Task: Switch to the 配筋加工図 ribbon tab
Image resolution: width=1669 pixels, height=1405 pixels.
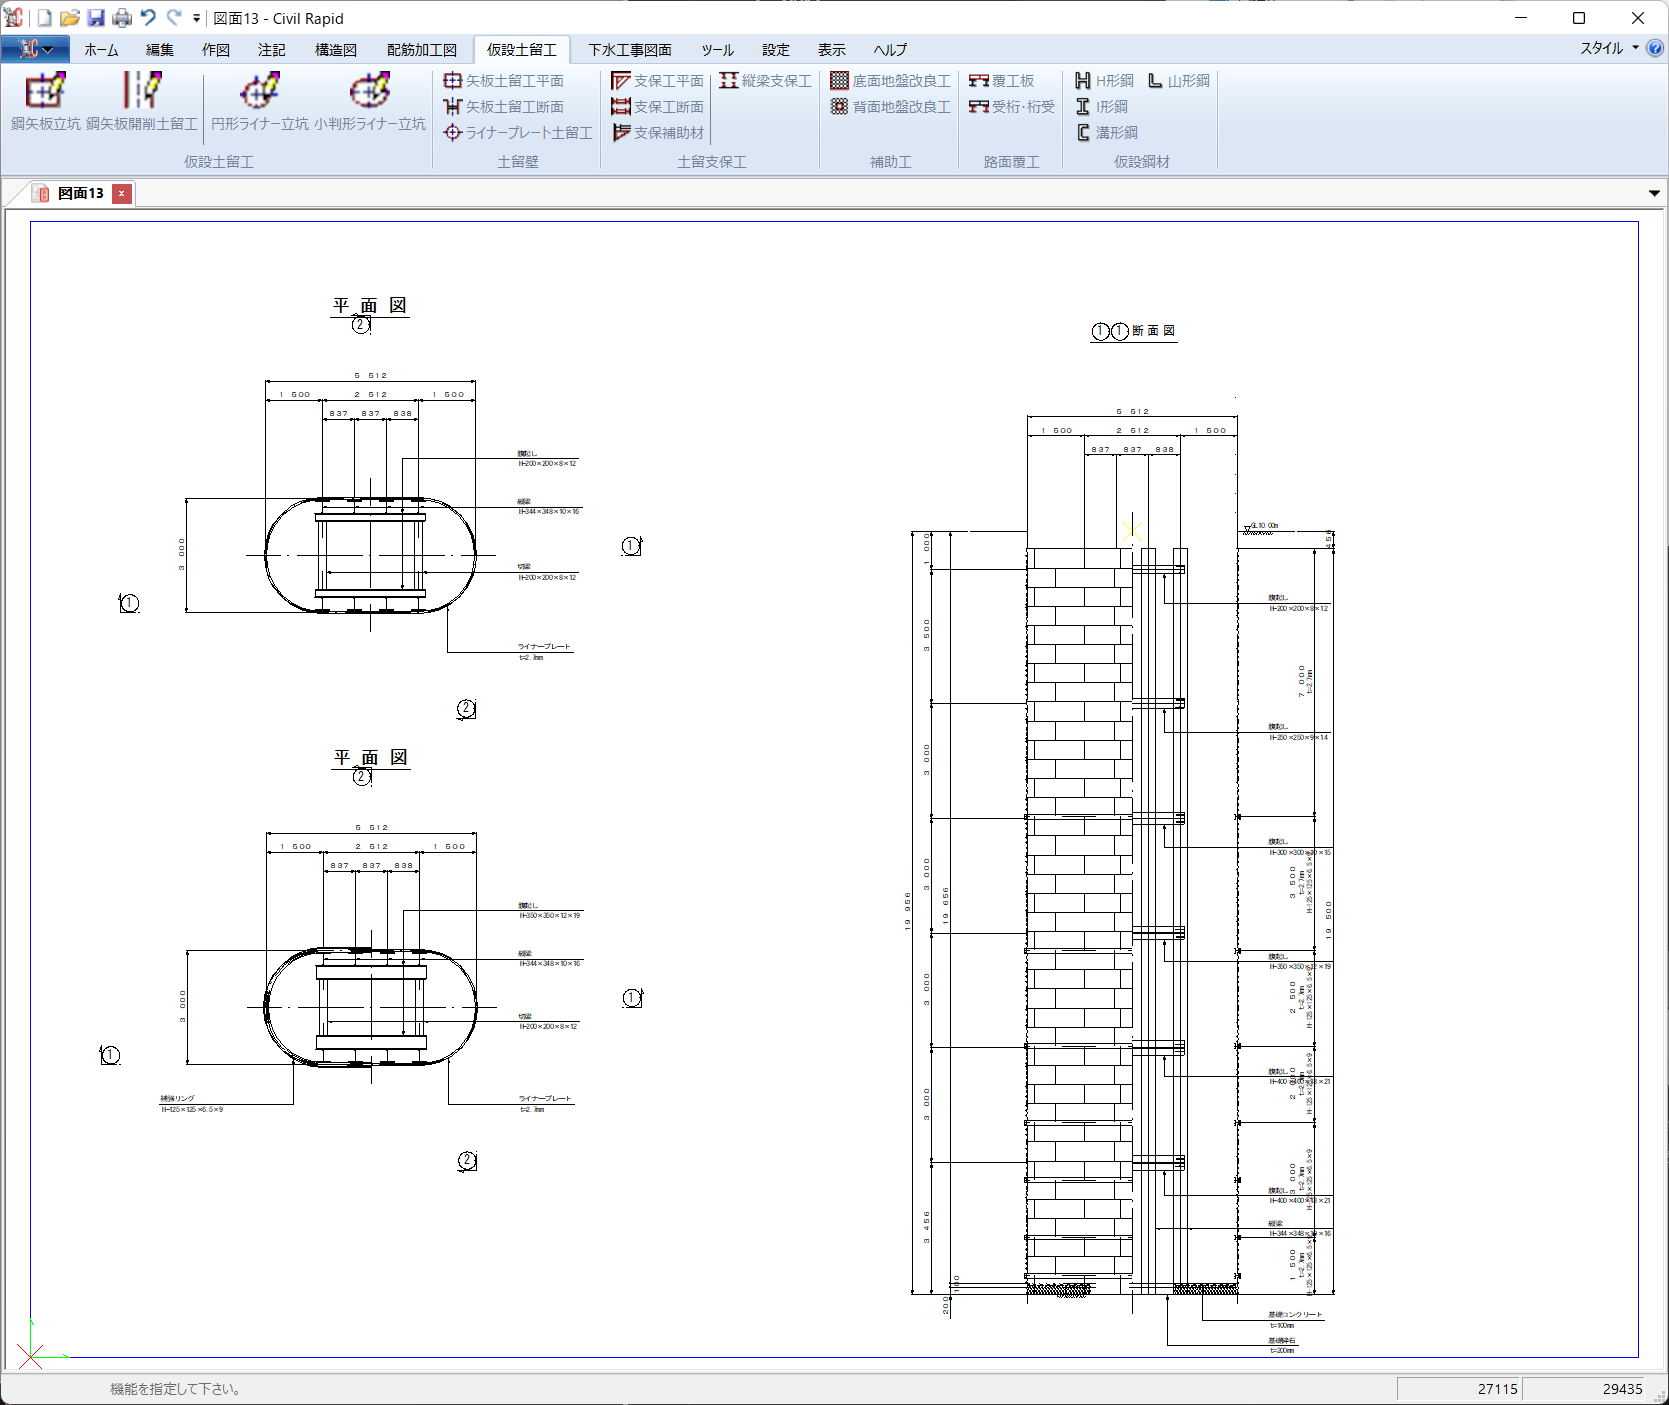Action: click(421, 50)
